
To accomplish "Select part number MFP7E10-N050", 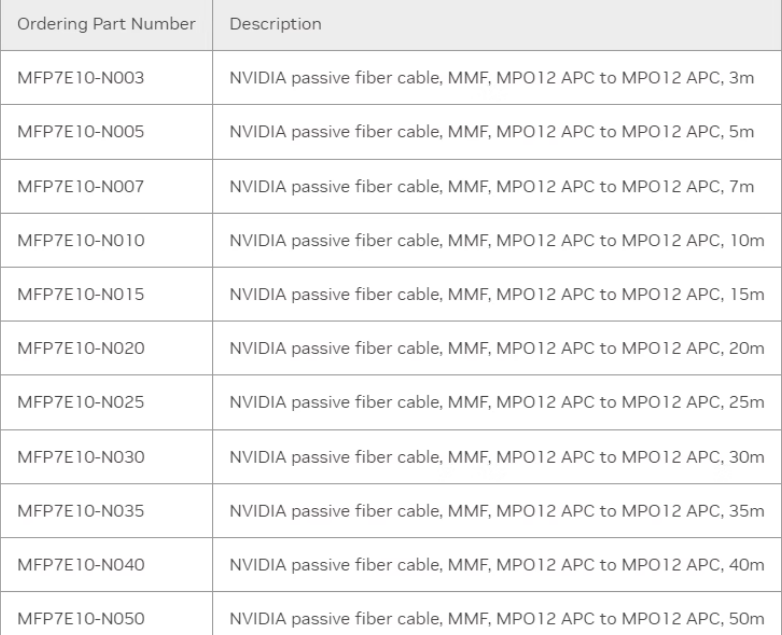I will 81,619.
